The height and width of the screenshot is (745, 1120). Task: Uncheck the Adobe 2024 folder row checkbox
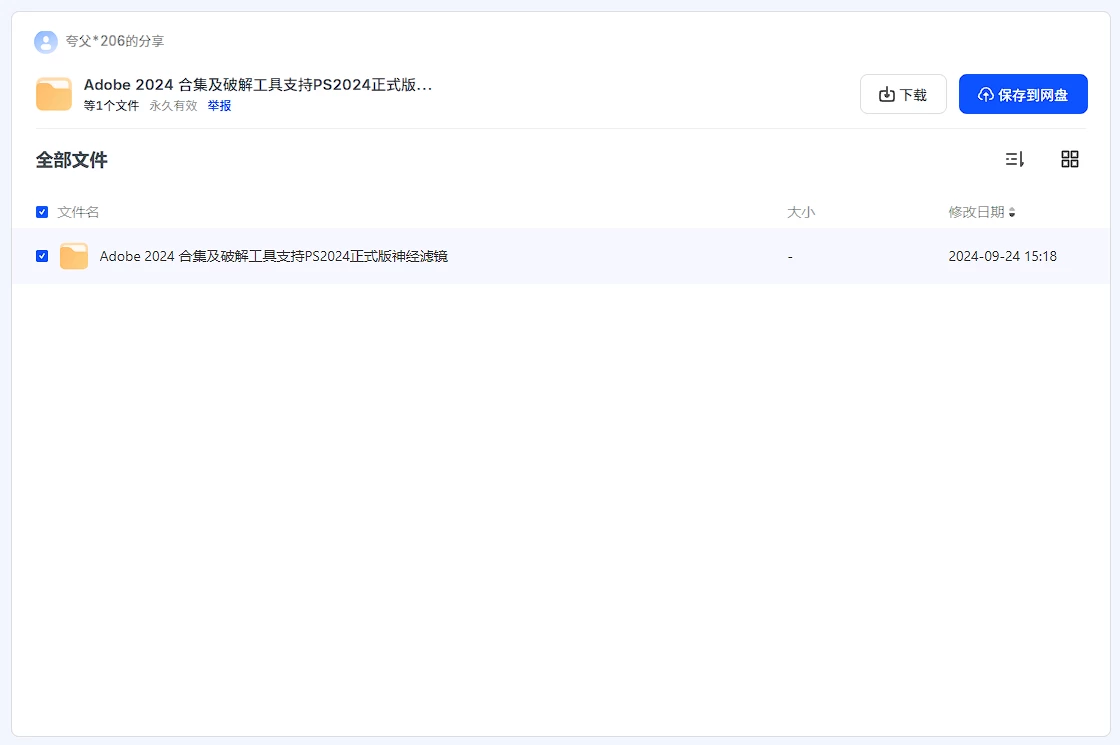click(42, 256)
